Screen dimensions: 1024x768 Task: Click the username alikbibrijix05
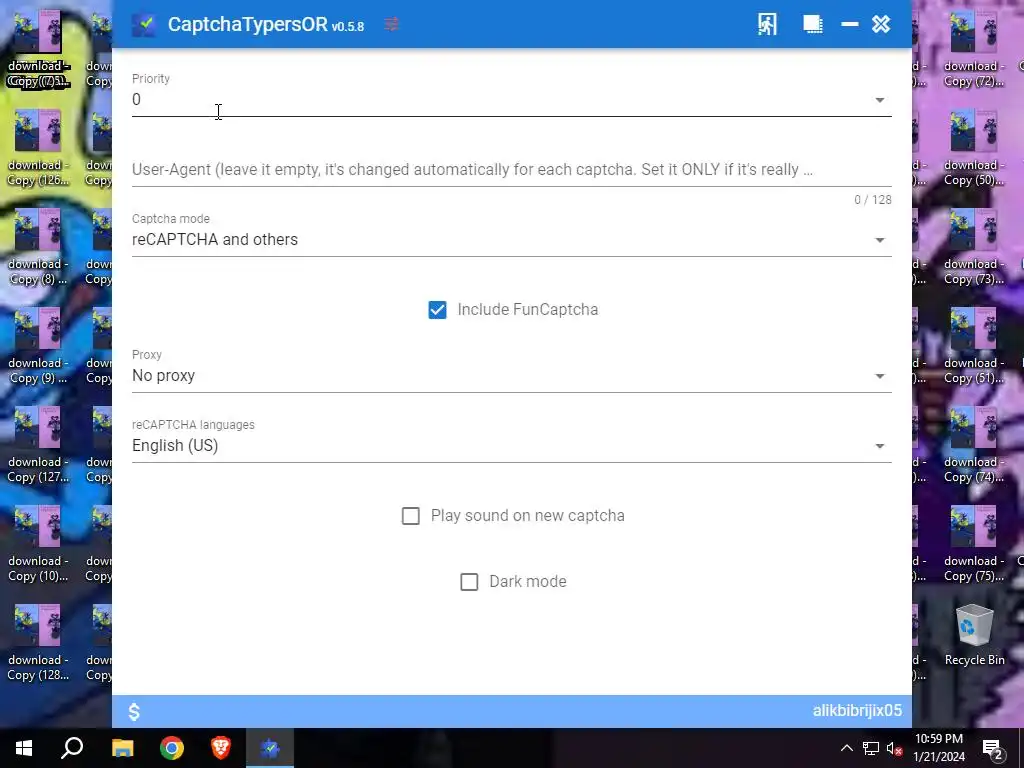click(857, 711)
